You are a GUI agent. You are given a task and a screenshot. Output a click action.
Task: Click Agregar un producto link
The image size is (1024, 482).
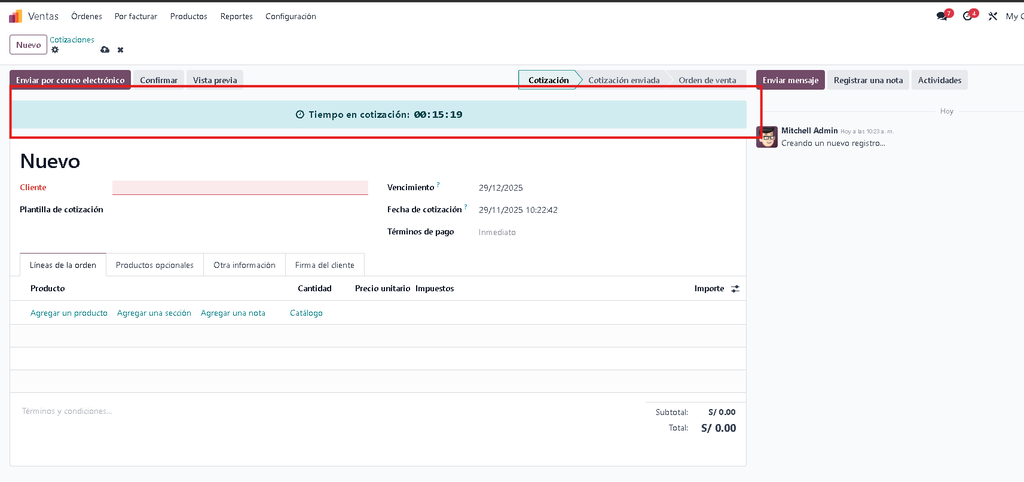tap(69, 313)
